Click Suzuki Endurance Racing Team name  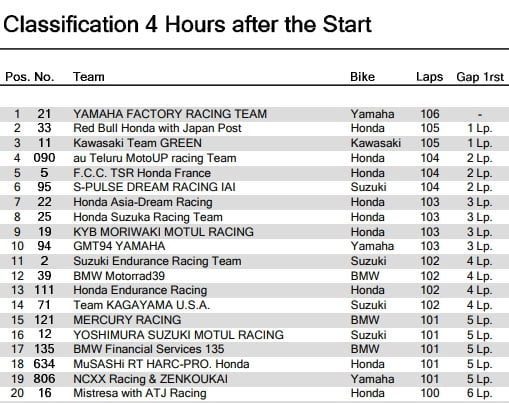(157, 261)
